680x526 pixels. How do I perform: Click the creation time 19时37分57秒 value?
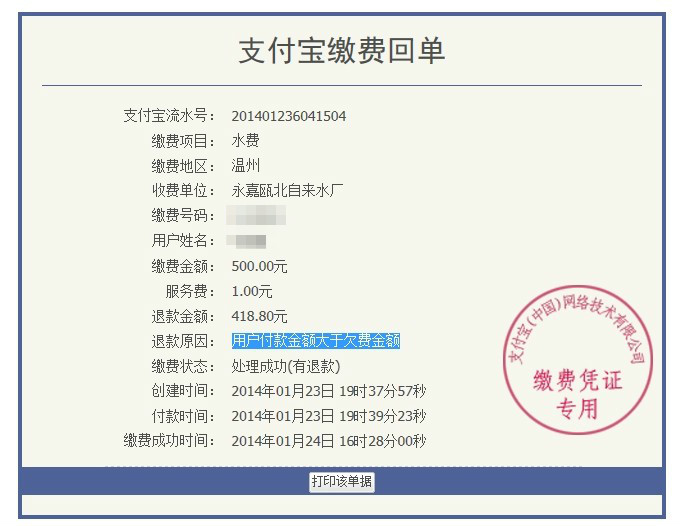[383, 391]
